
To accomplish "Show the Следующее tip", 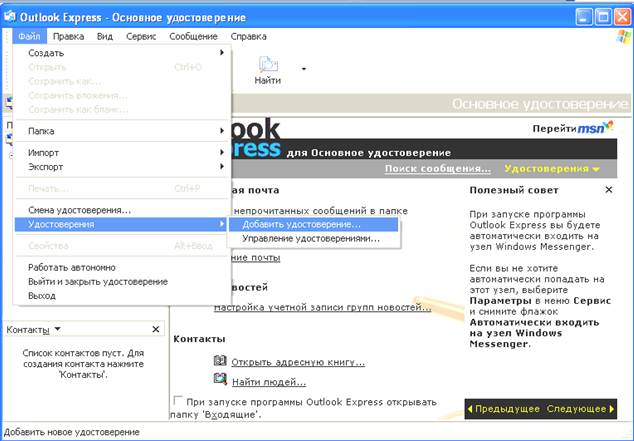I will (581, 409).
